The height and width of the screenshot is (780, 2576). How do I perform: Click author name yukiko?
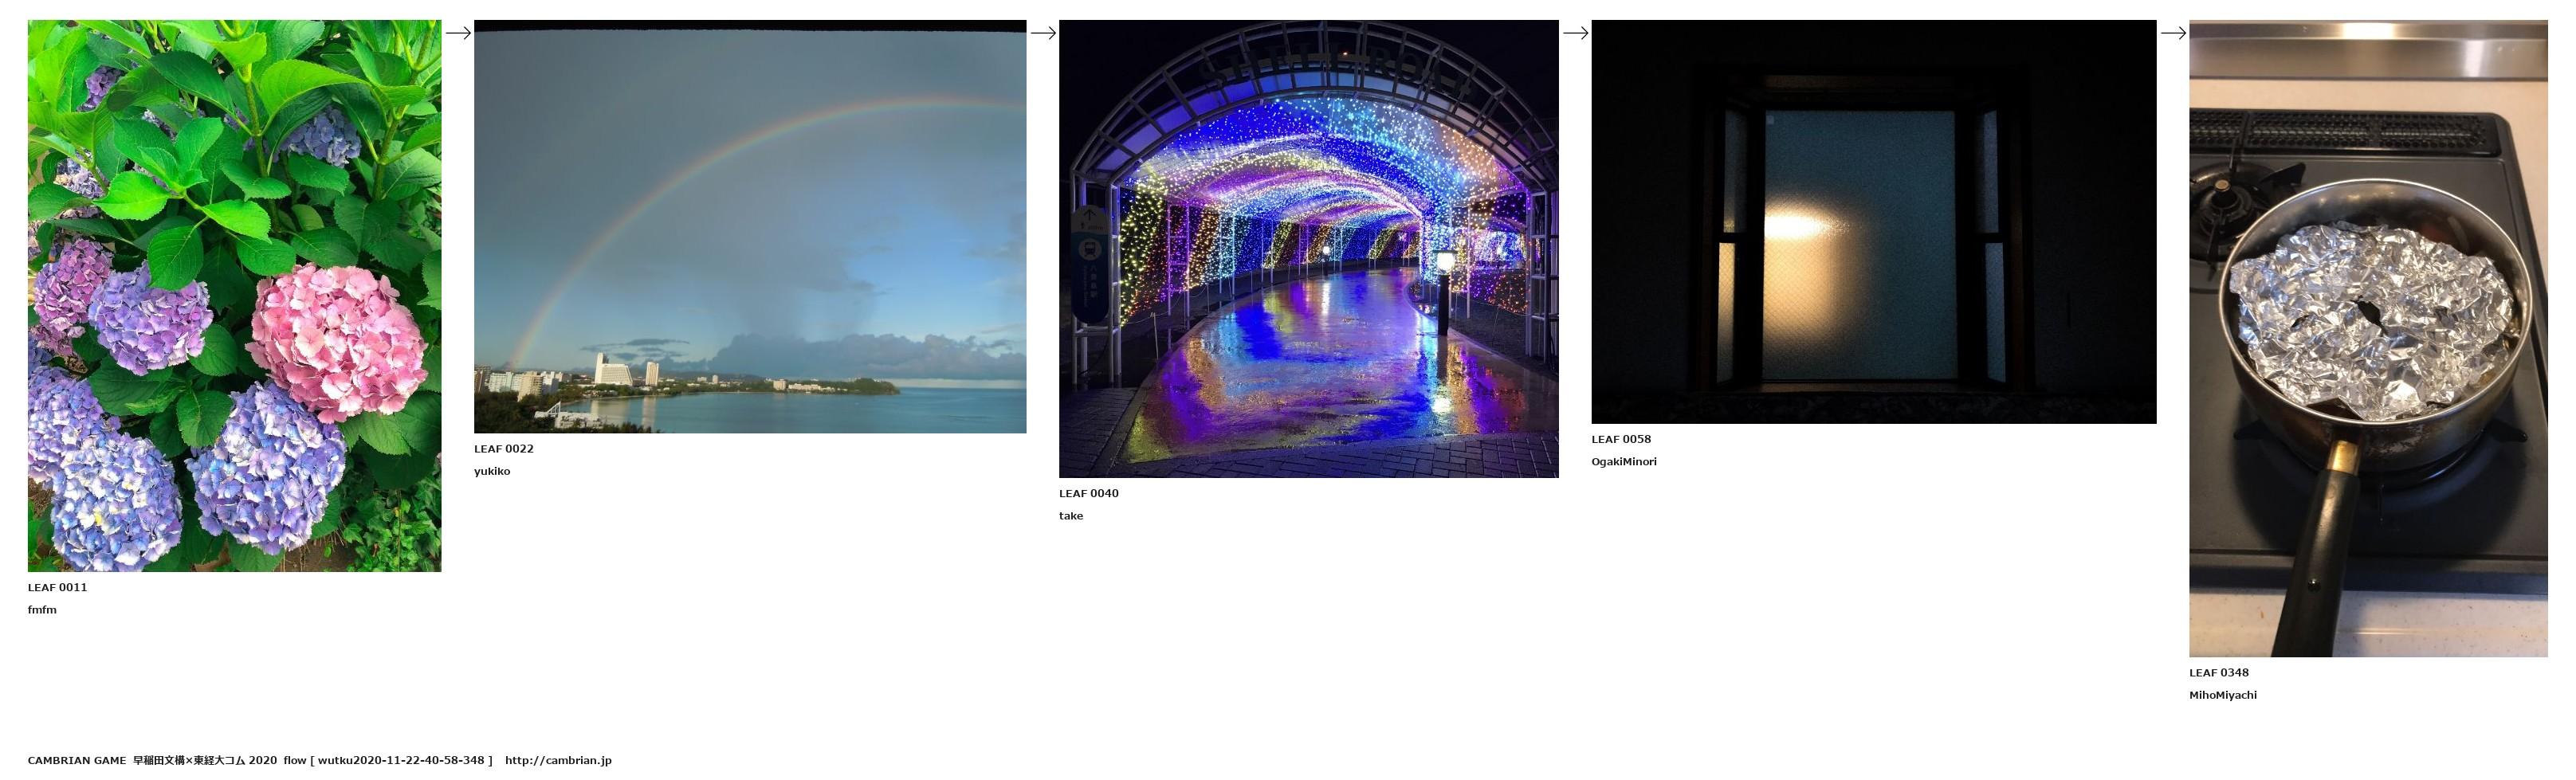point(492,472)
